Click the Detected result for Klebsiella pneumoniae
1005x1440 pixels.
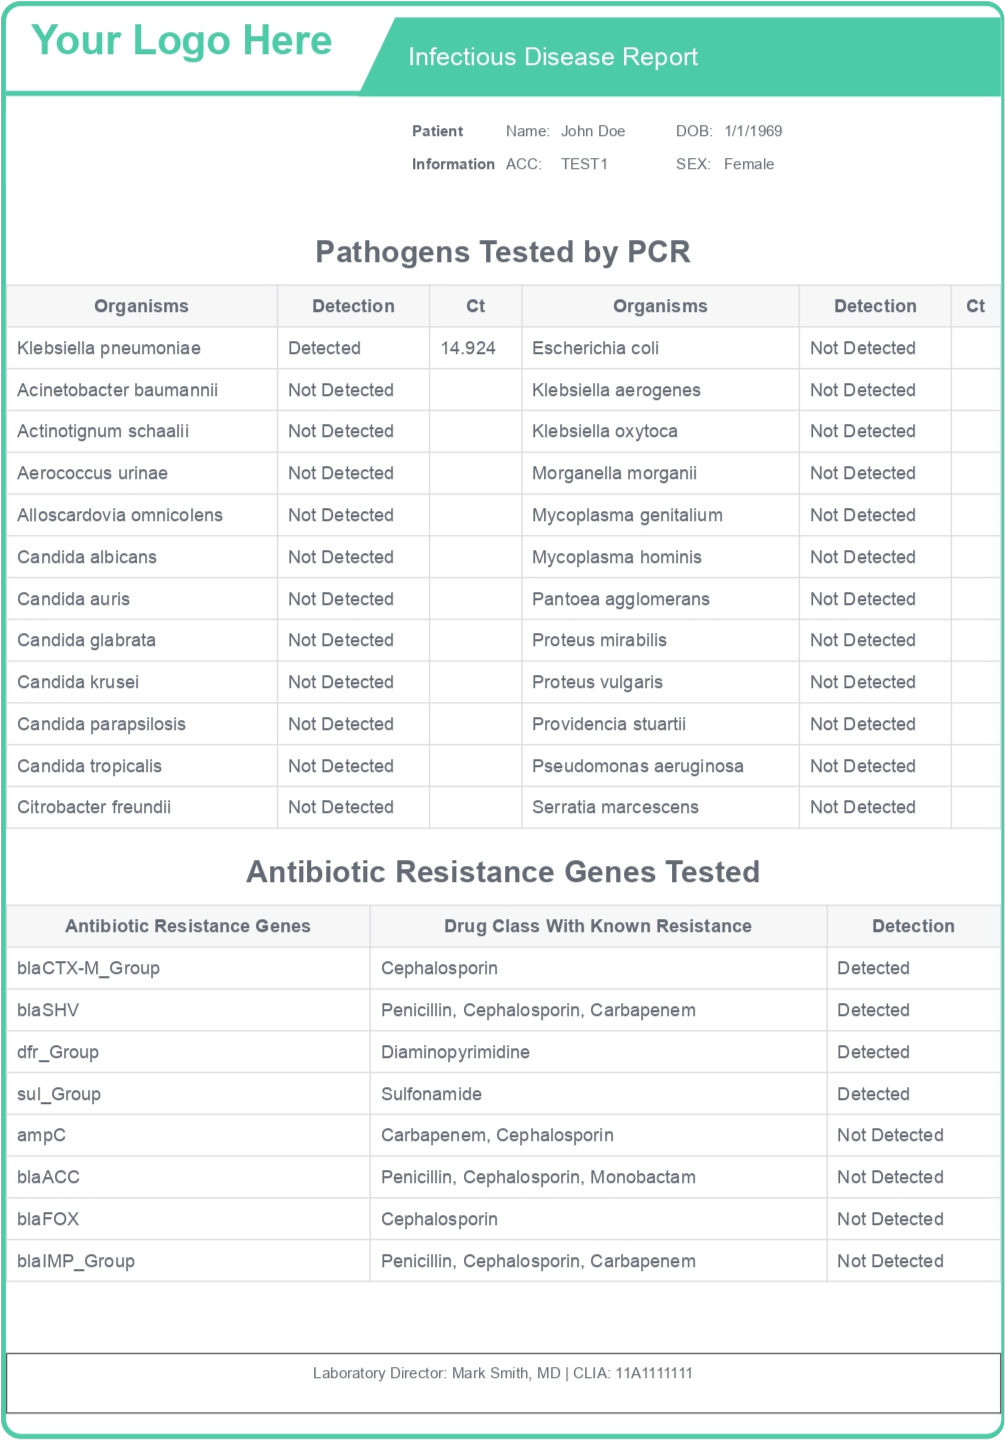[324, 348]
